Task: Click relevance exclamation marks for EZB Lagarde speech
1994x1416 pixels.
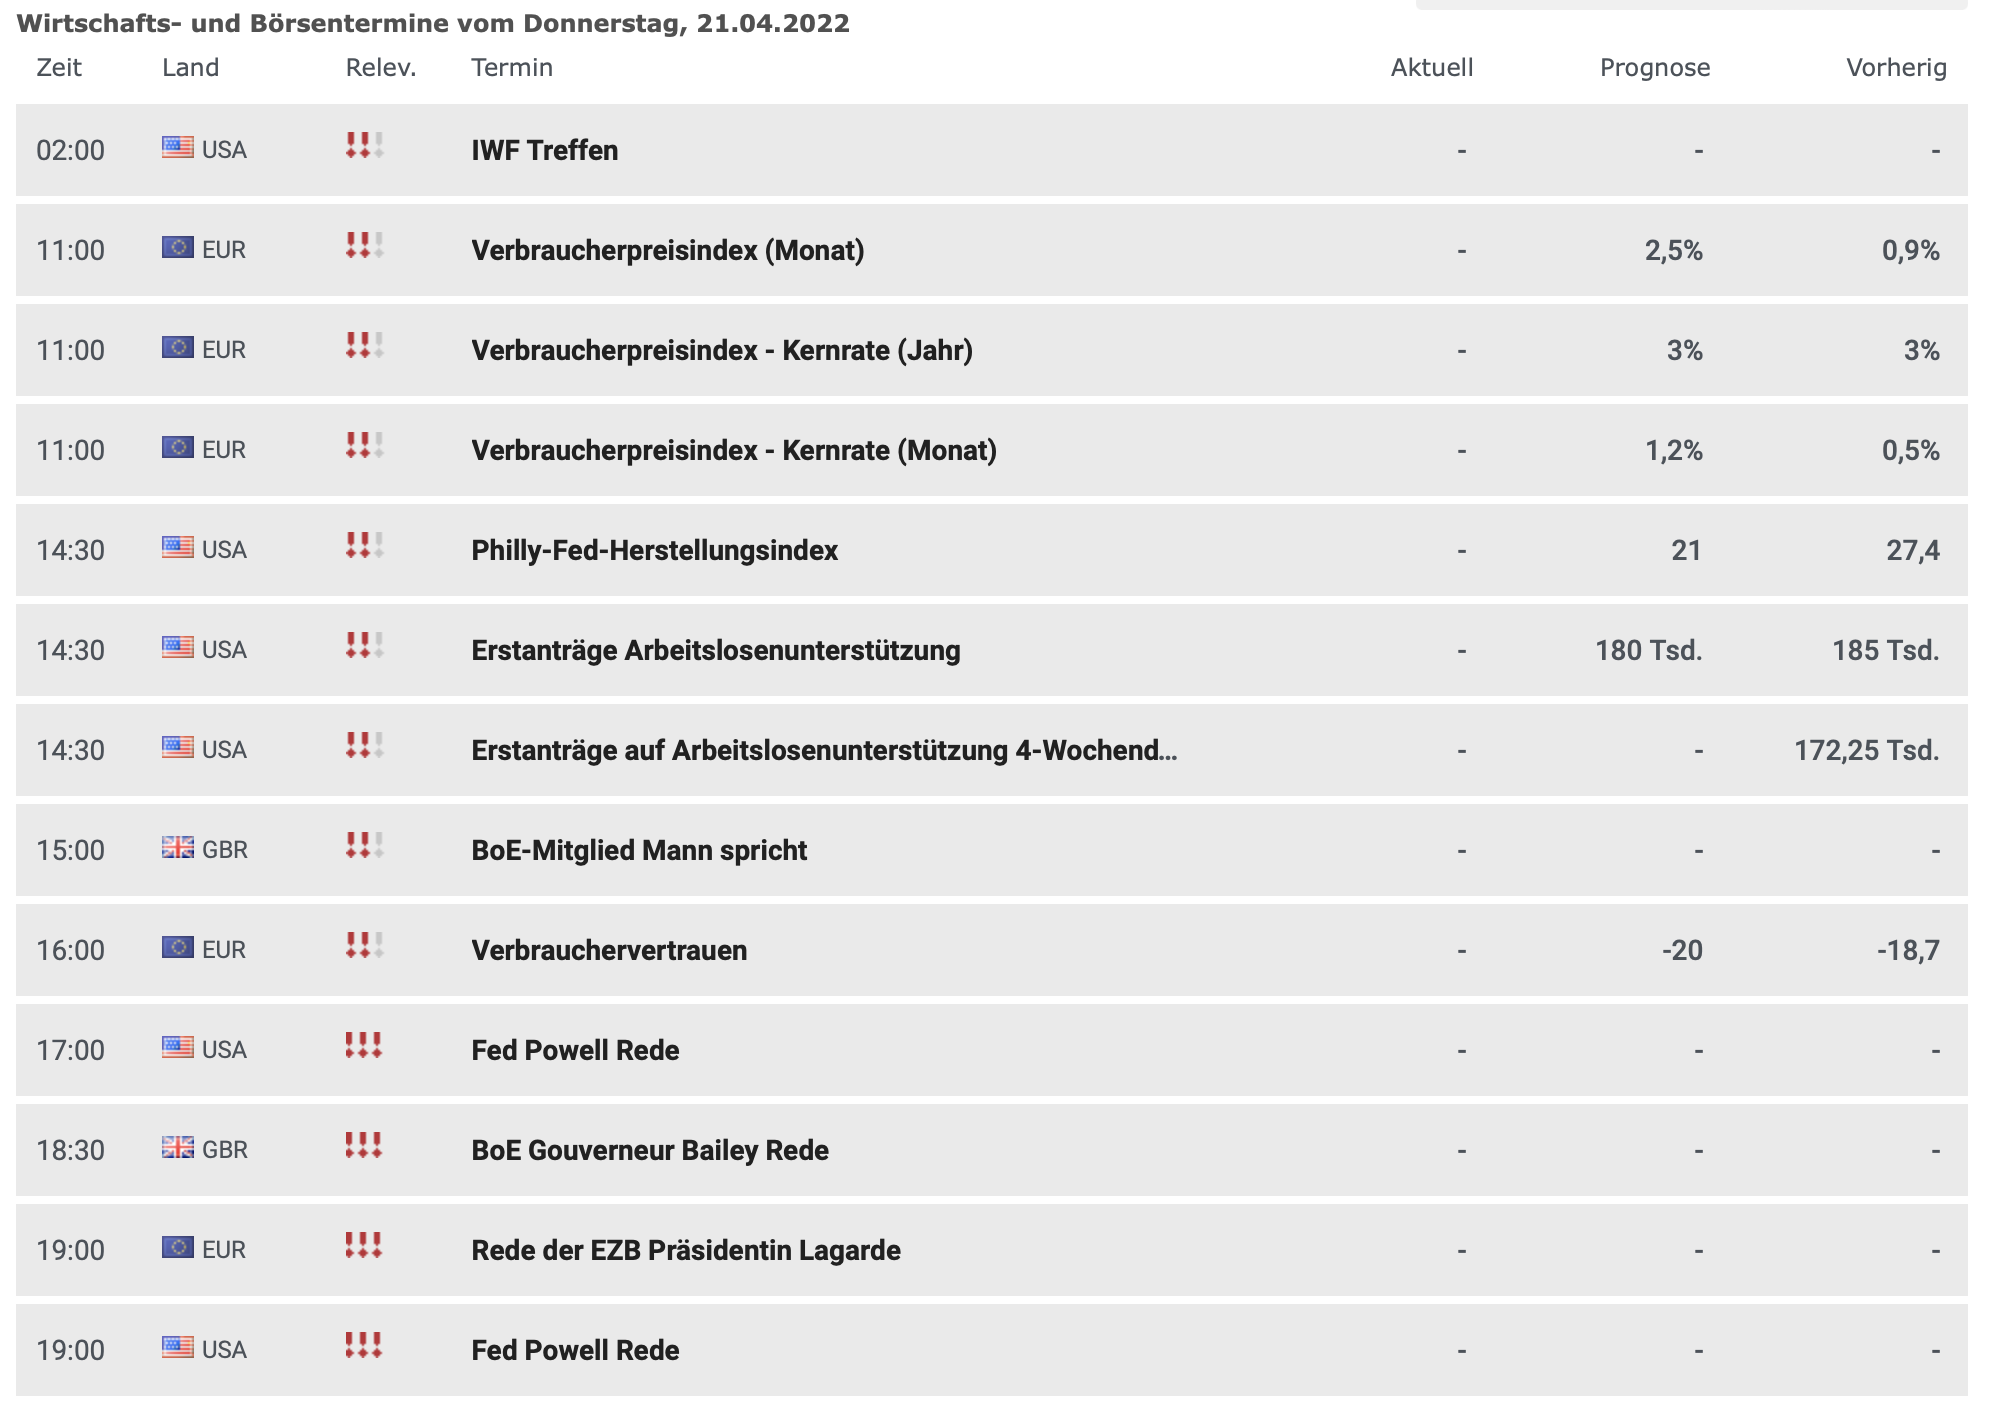Action: (364, 1246)
